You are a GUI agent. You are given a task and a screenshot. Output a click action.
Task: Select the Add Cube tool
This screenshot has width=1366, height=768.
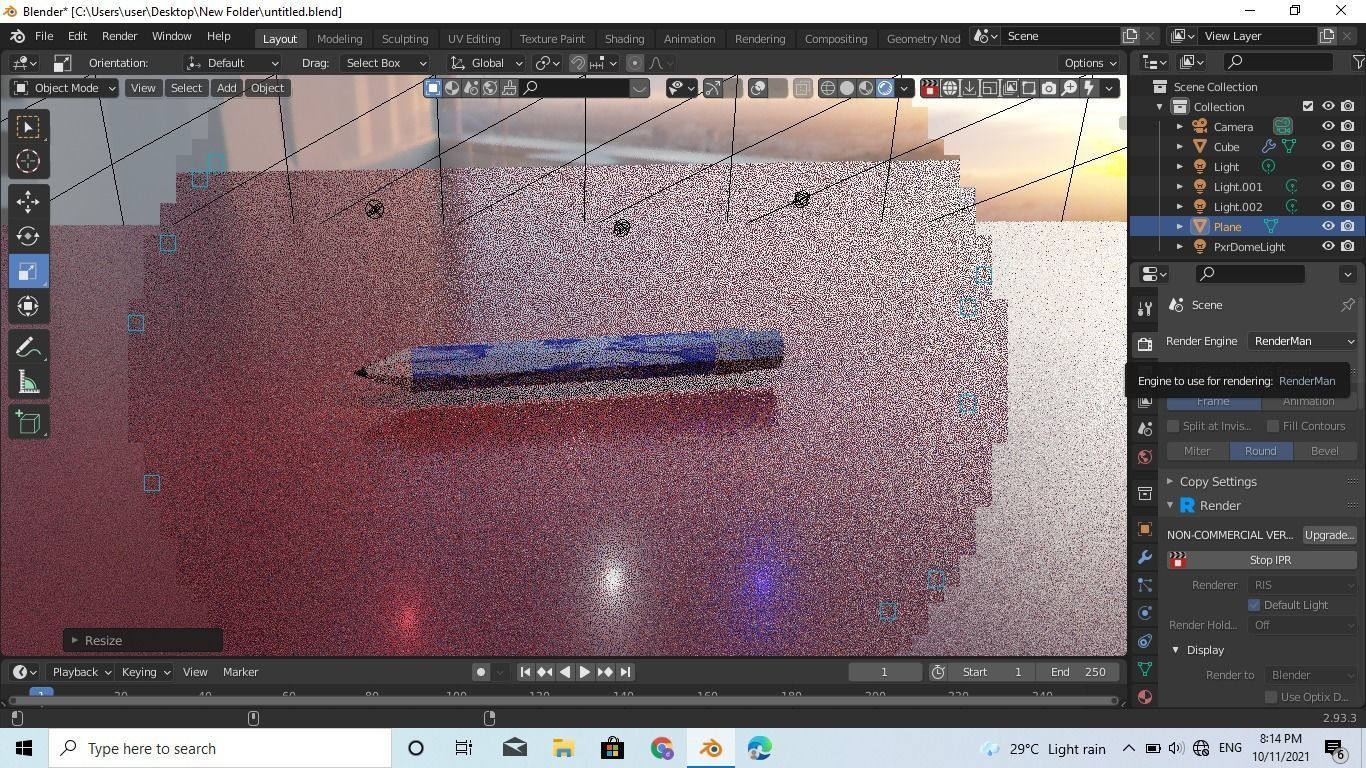[28, 423]
